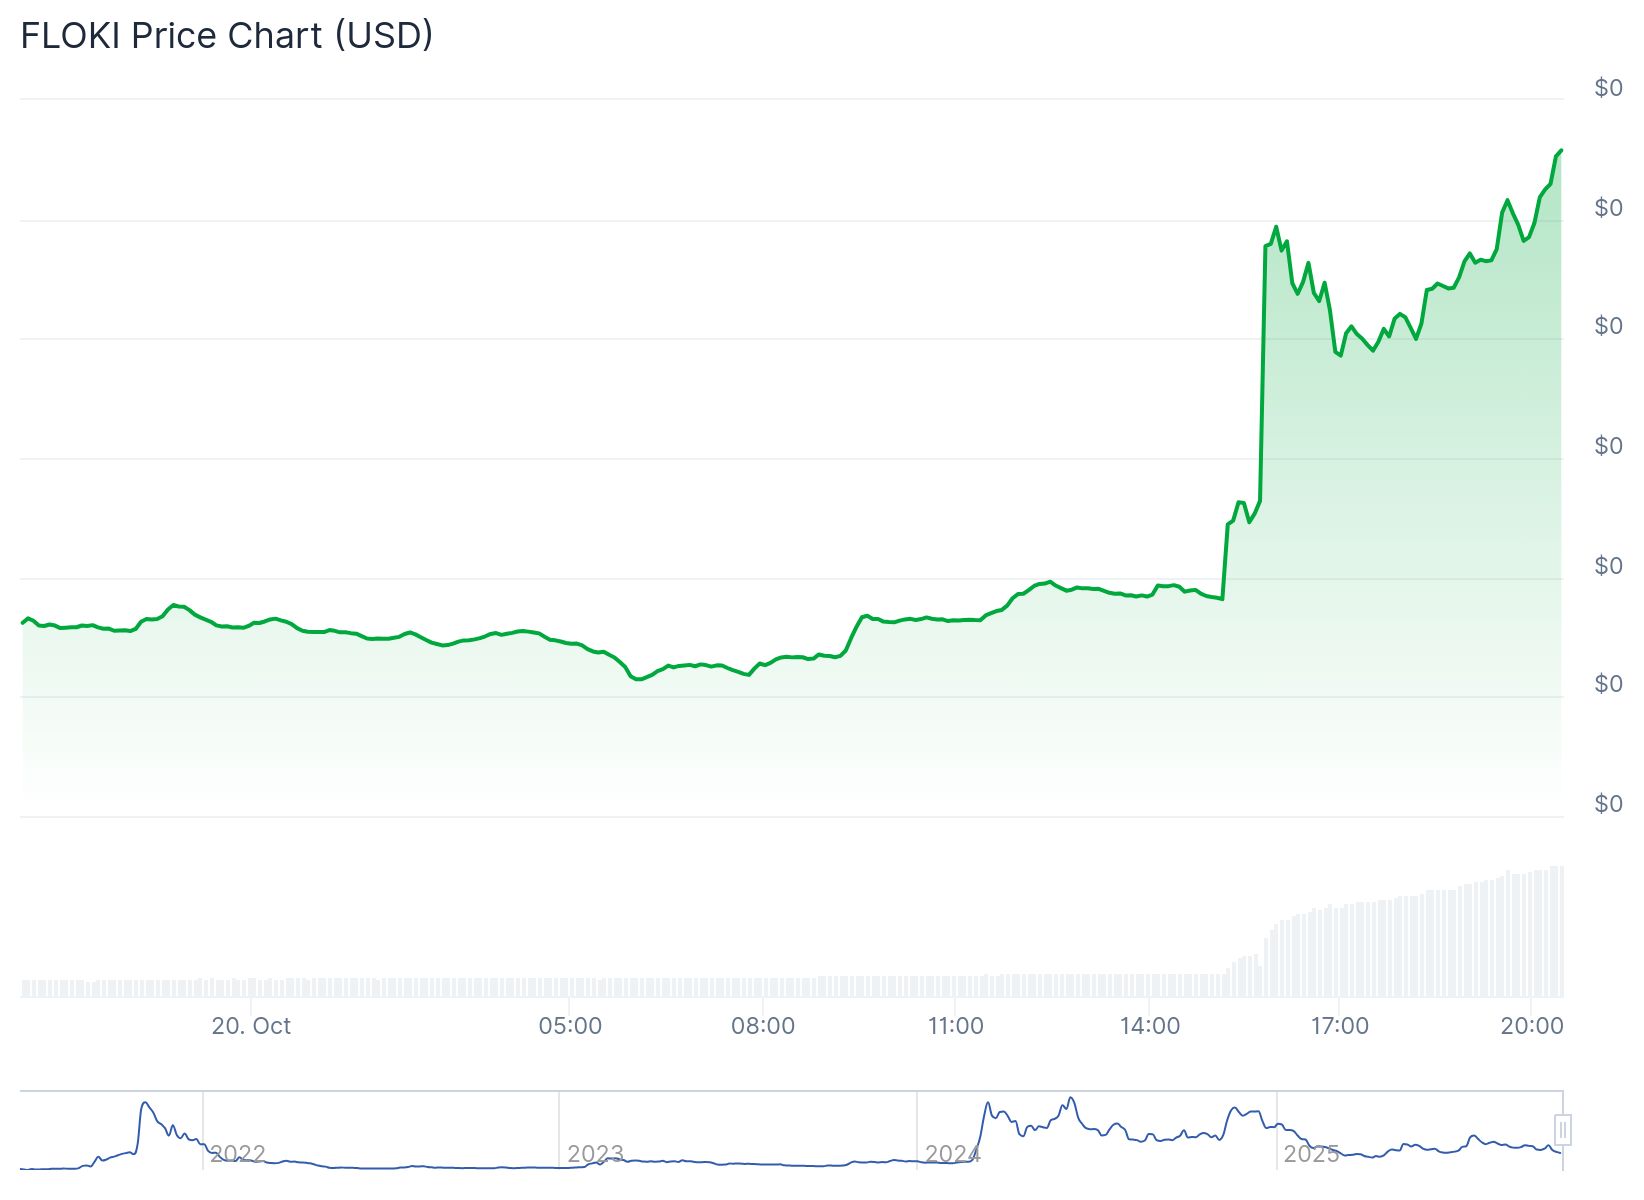Click the 2025 marker in the navigator

1311,1154
